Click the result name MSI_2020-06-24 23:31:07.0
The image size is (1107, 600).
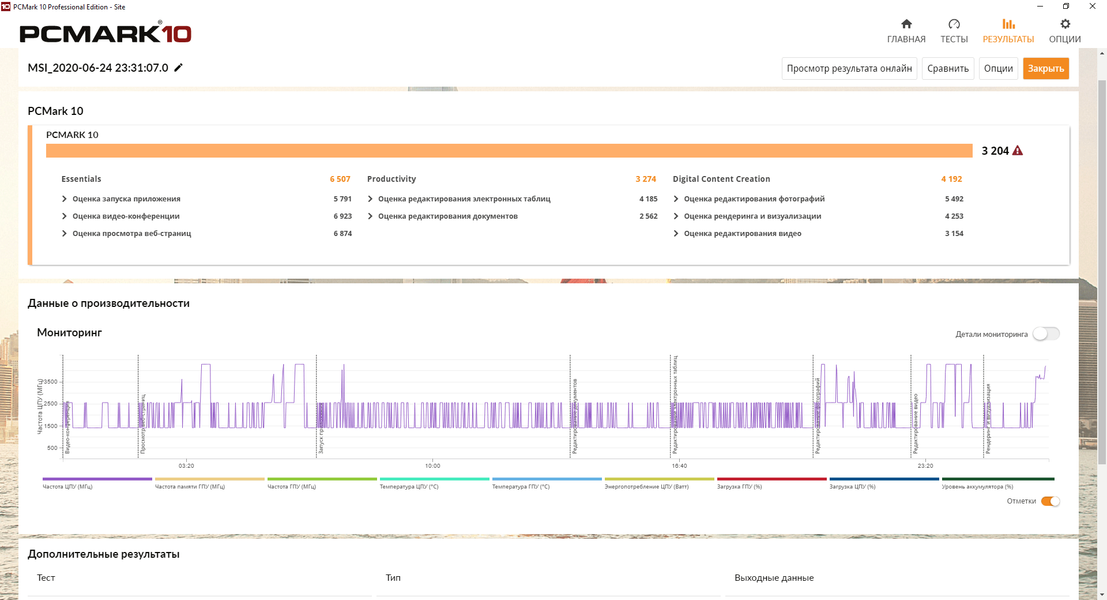click(98, 68)
